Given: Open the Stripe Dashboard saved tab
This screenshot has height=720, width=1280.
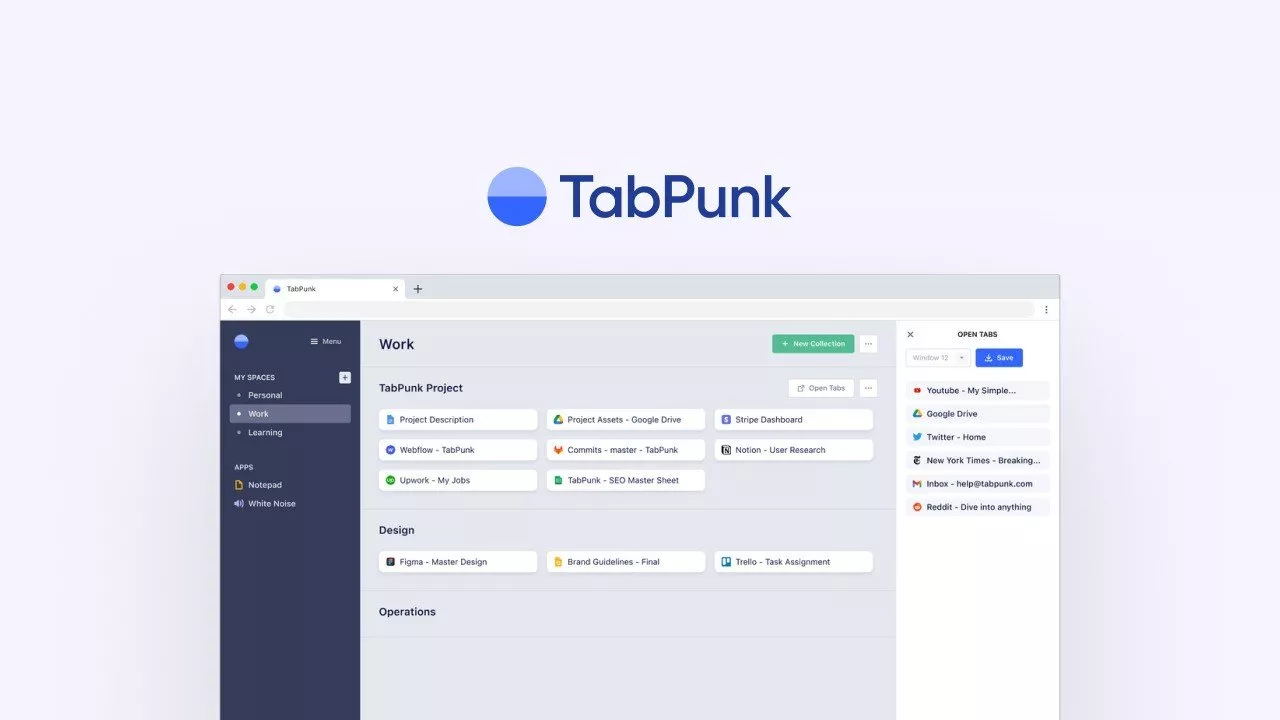Looking at the screenshot, I should pos(793,420).
